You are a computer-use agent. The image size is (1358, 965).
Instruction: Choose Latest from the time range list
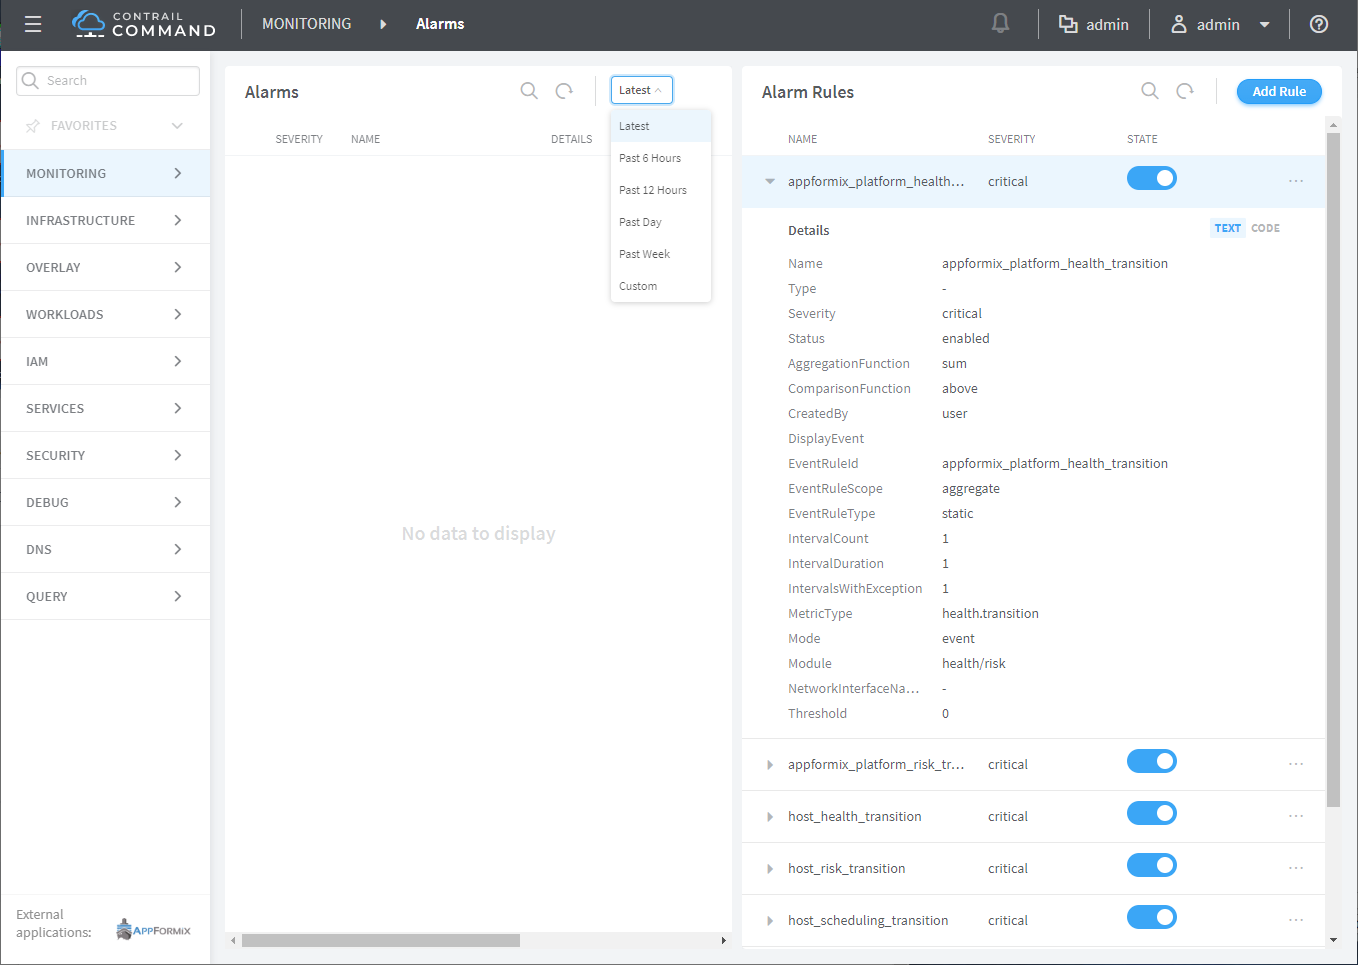point(661,126)
